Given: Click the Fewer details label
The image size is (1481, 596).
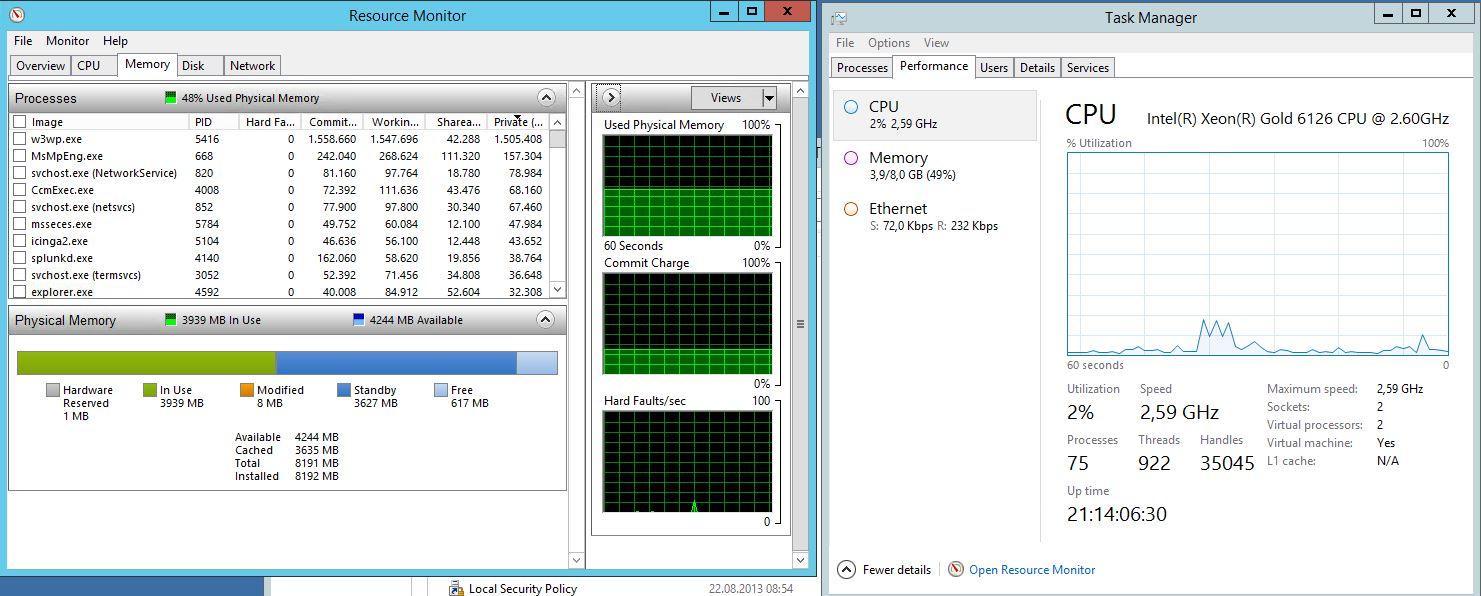Looking at the screenshot, I should tap(897, 570).
